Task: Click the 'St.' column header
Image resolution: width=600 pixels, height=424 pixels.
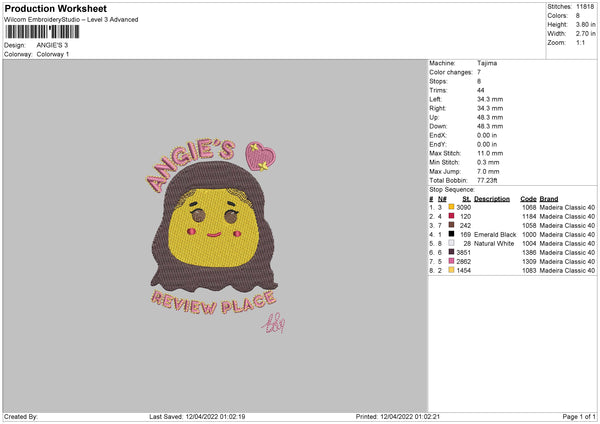Action: tap(466, 199)
